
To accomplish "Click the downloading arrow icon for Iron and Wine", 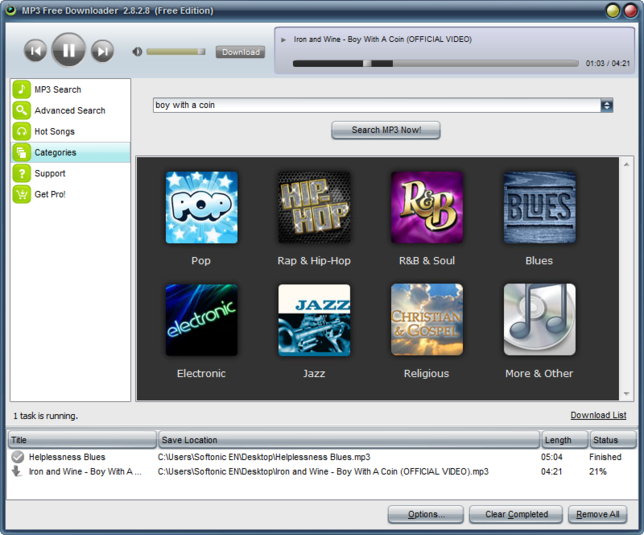I will [x=16, y=471].
